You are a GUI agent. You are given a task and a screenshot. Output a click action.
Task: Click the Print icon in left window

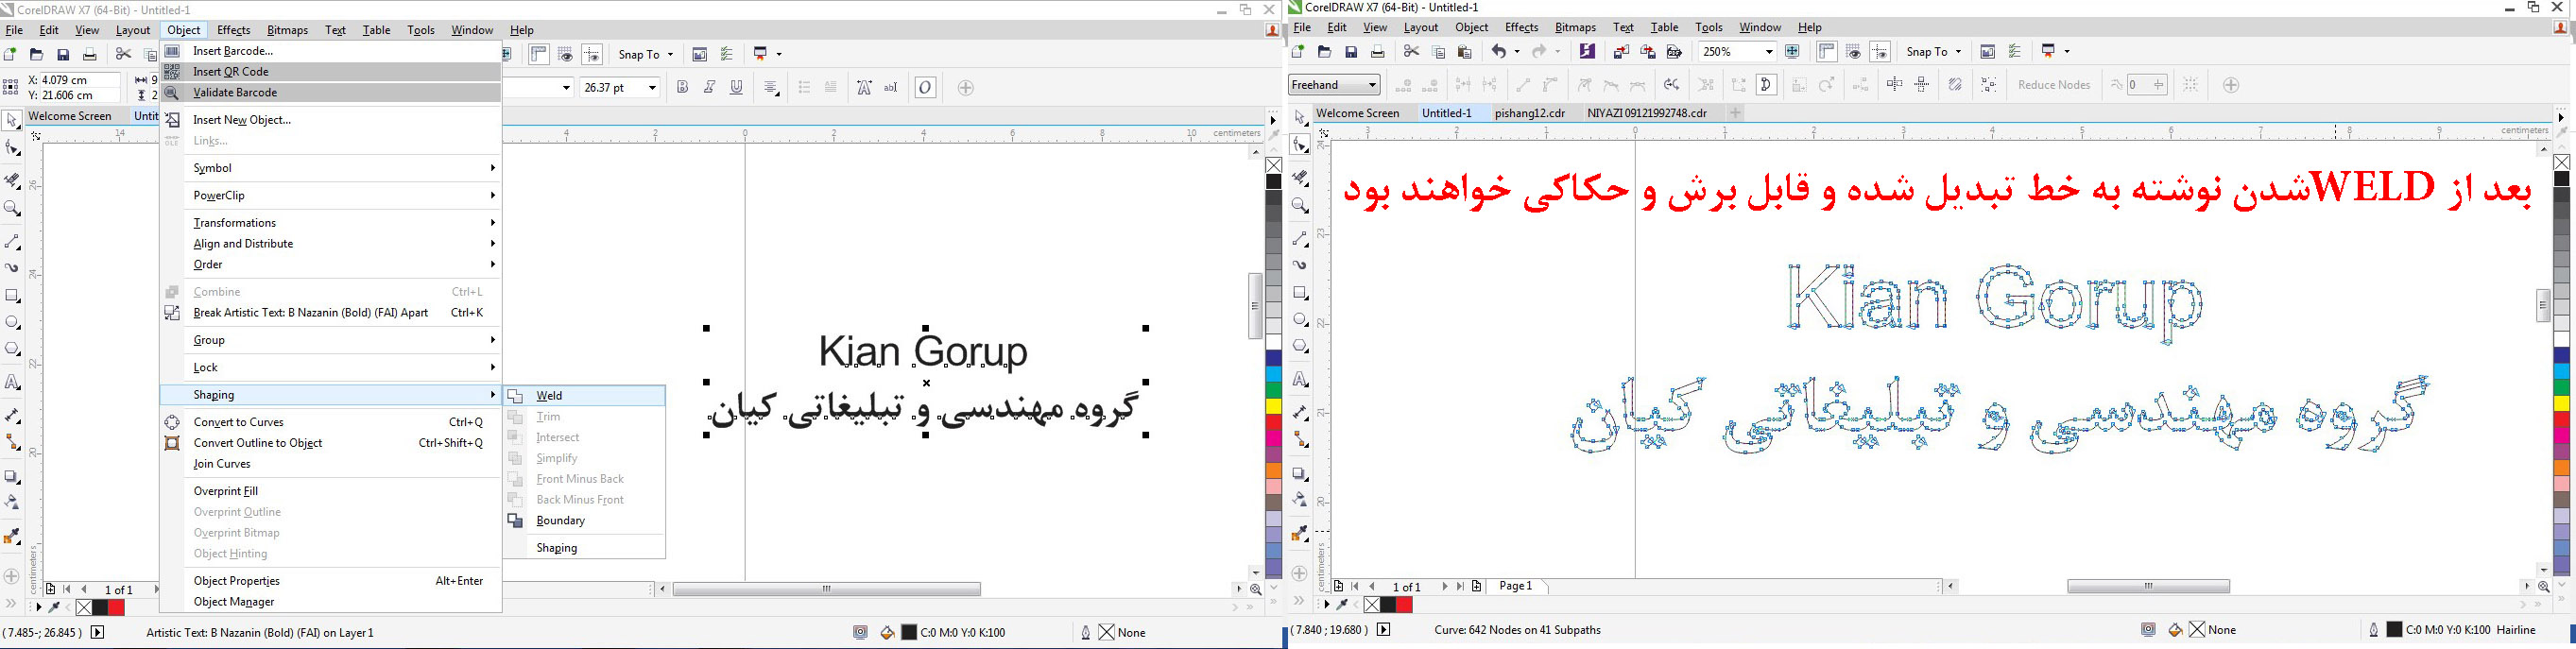(x=90, y=55)
